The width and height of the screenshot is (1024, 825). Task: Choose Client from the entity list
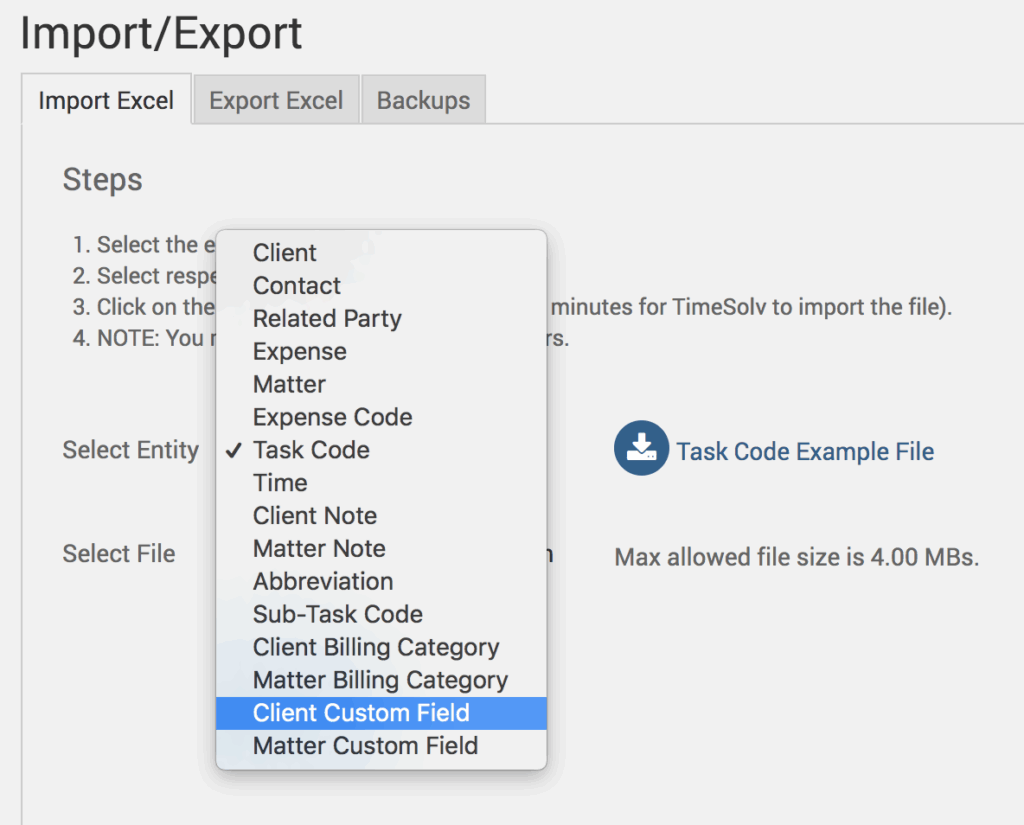(285, 253)
